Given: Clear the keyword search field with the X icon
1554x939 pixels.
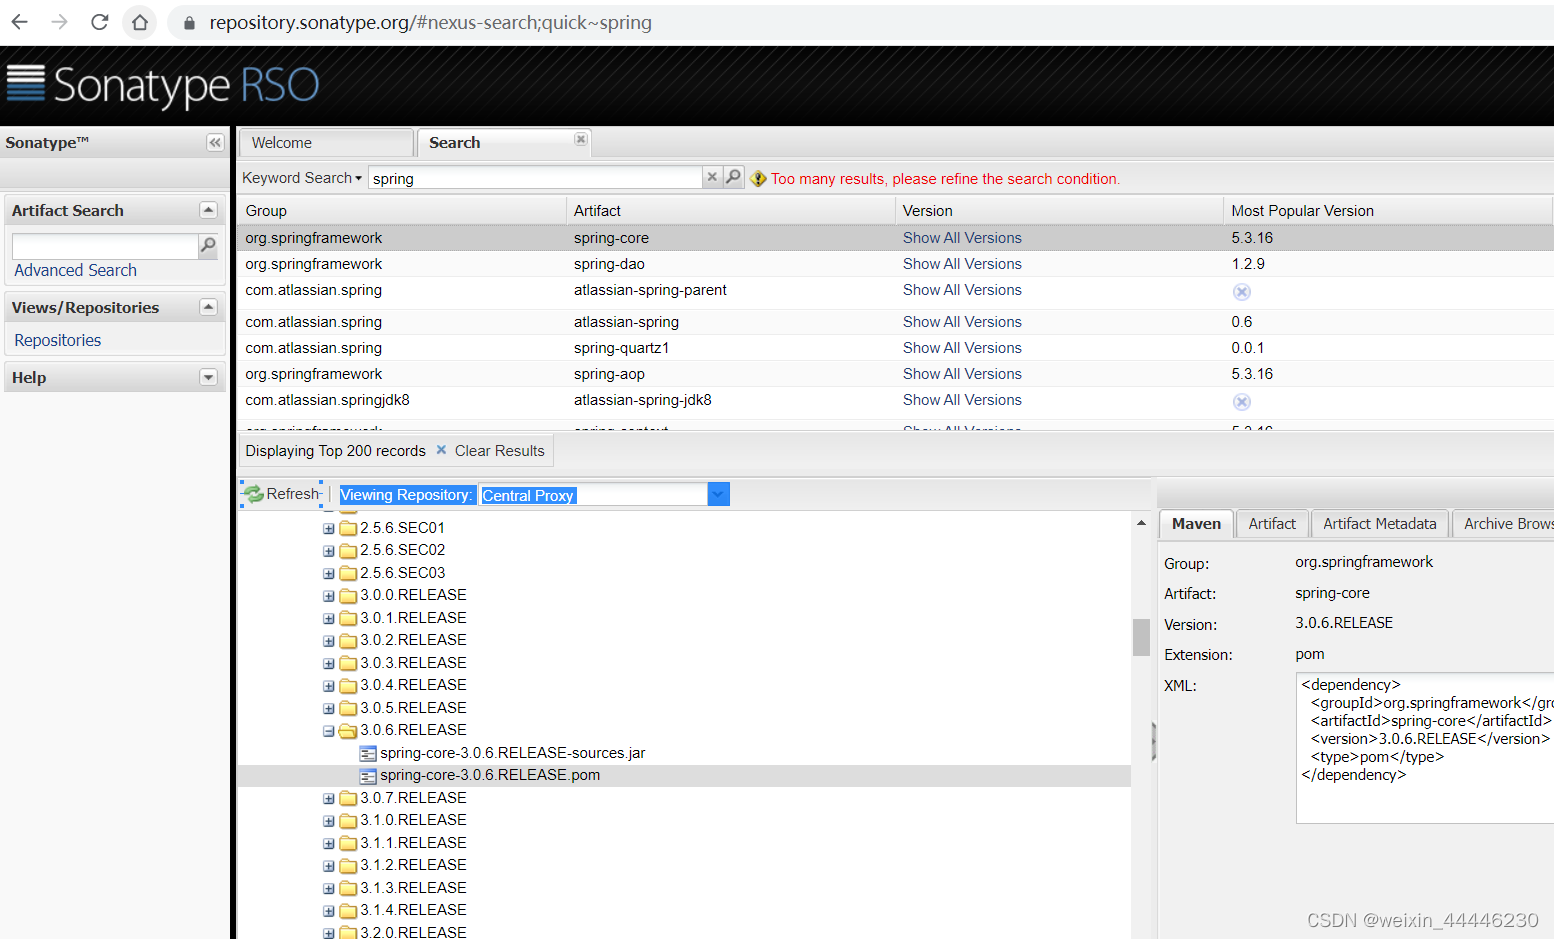Looking at the screenshot, I should 712,177.
